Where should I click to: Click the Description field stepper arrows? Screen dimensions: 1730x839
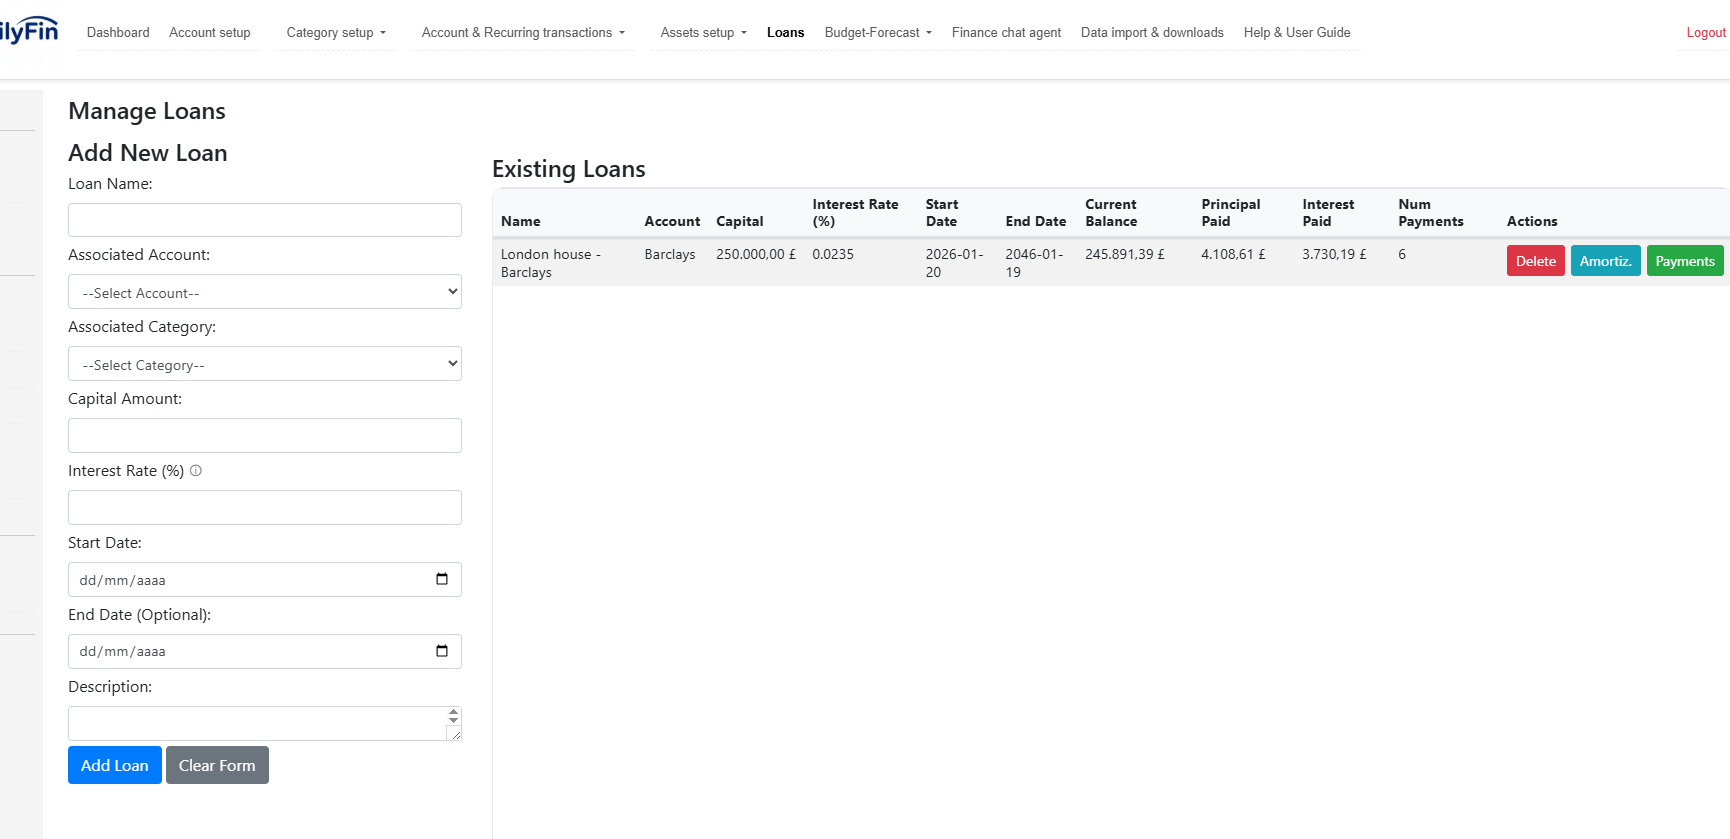[x=453, y=716]
